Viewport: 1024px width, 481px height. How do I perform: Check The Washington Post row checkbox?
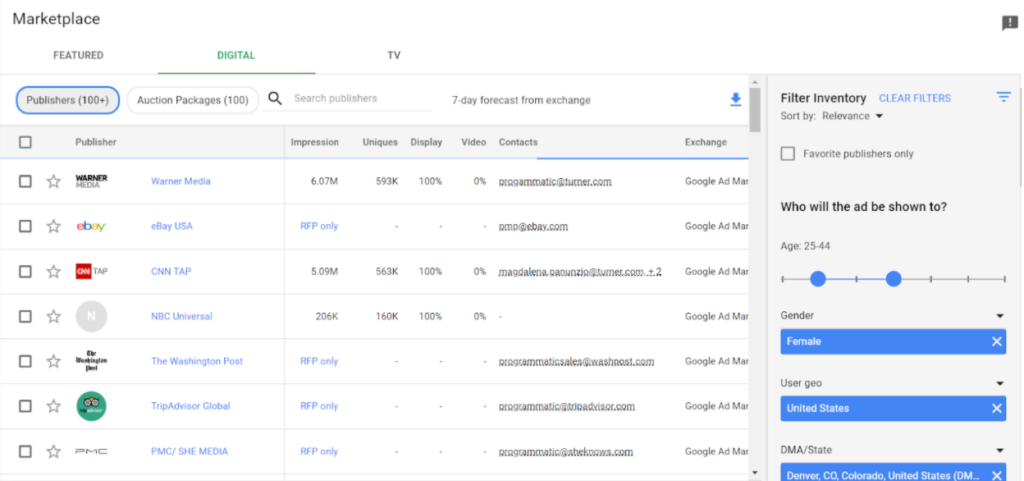[x=25, y=362]
